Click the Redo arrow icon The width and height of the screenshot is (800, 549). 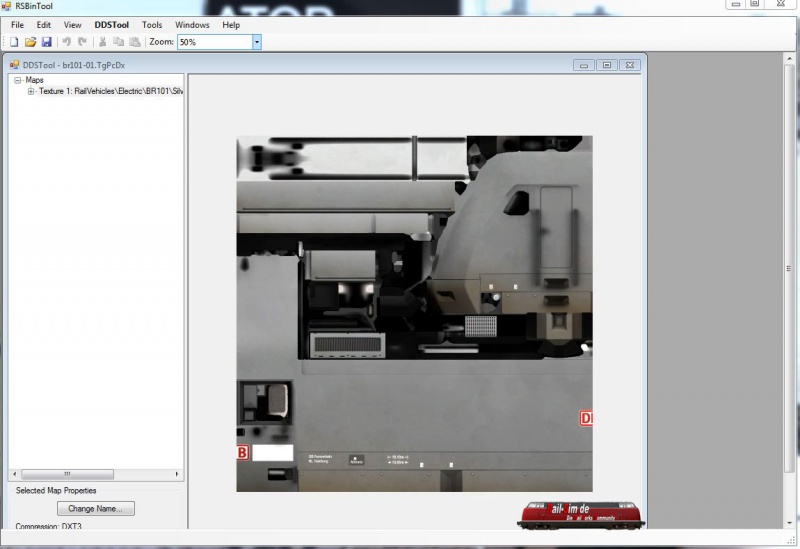82,42
